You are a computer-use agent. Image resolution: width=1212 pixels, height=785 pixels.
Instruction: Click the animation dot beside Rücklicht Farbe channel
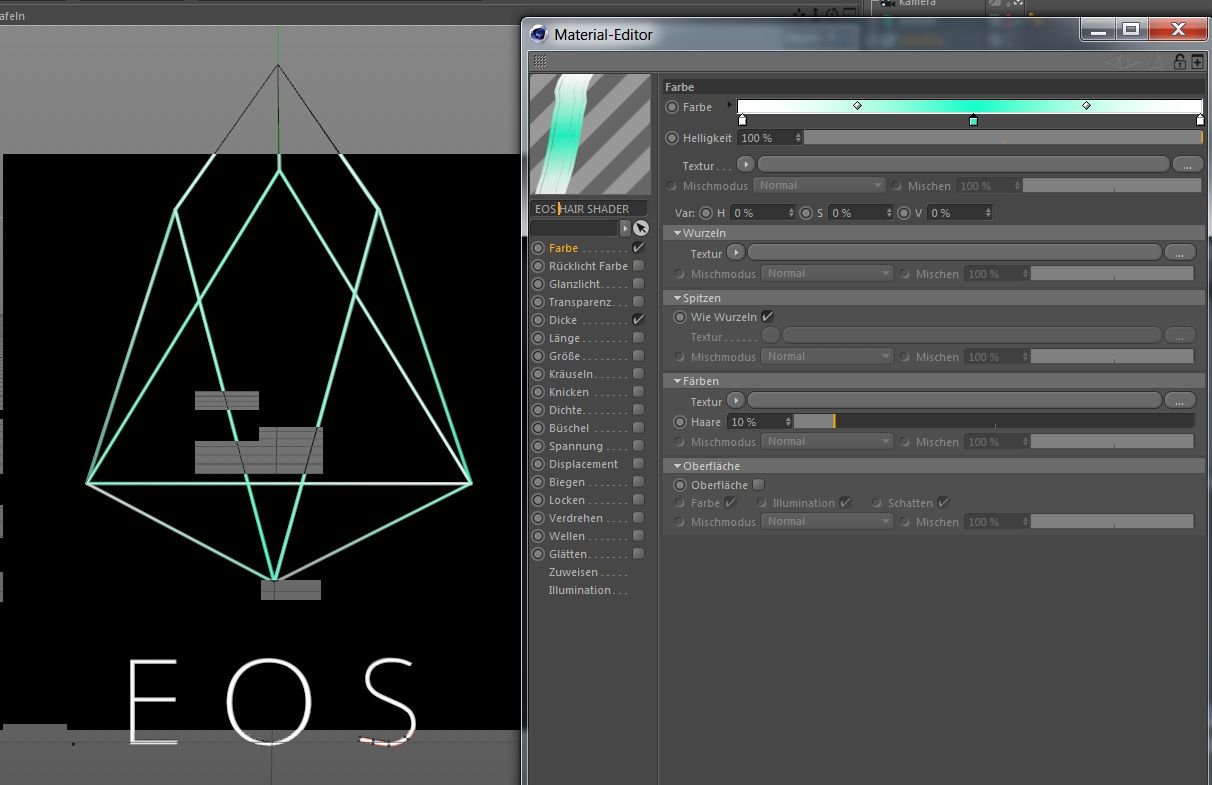pyautogui.click(x=538, y=266)
